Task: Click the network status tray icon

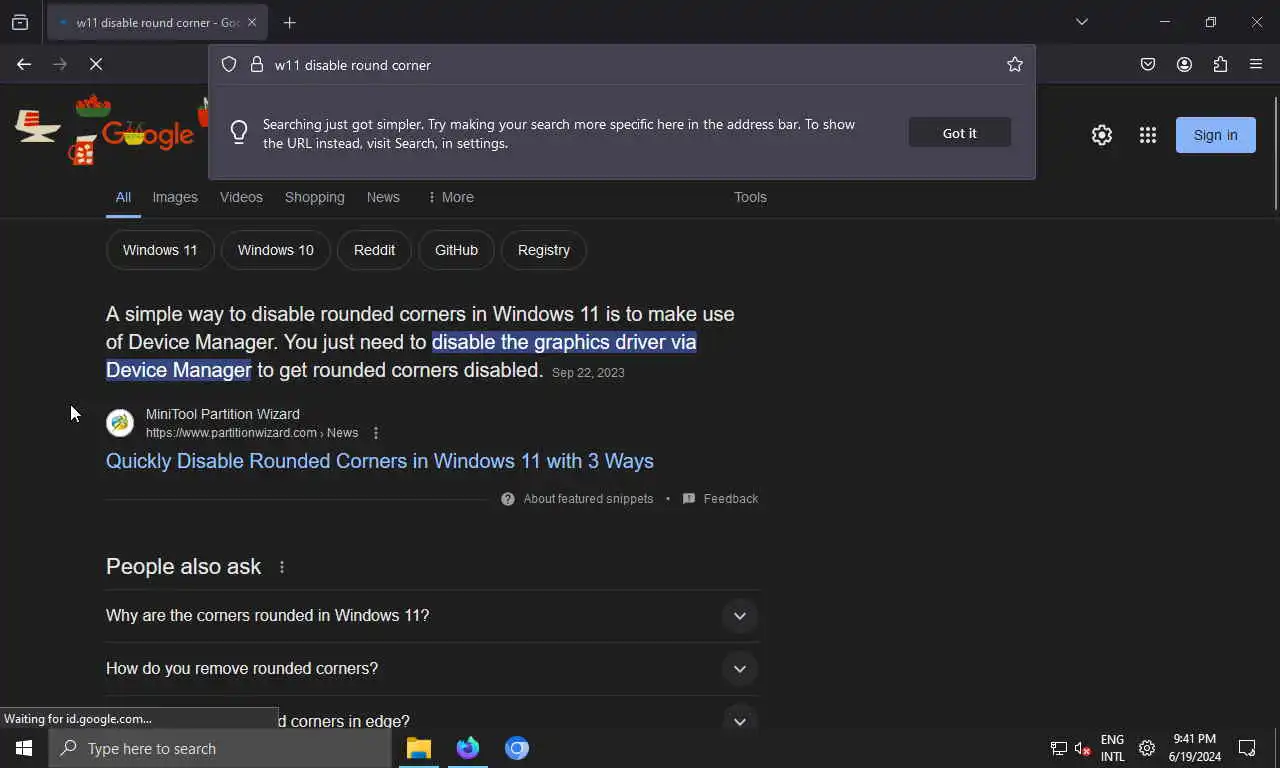Action: coord(1058,748)
